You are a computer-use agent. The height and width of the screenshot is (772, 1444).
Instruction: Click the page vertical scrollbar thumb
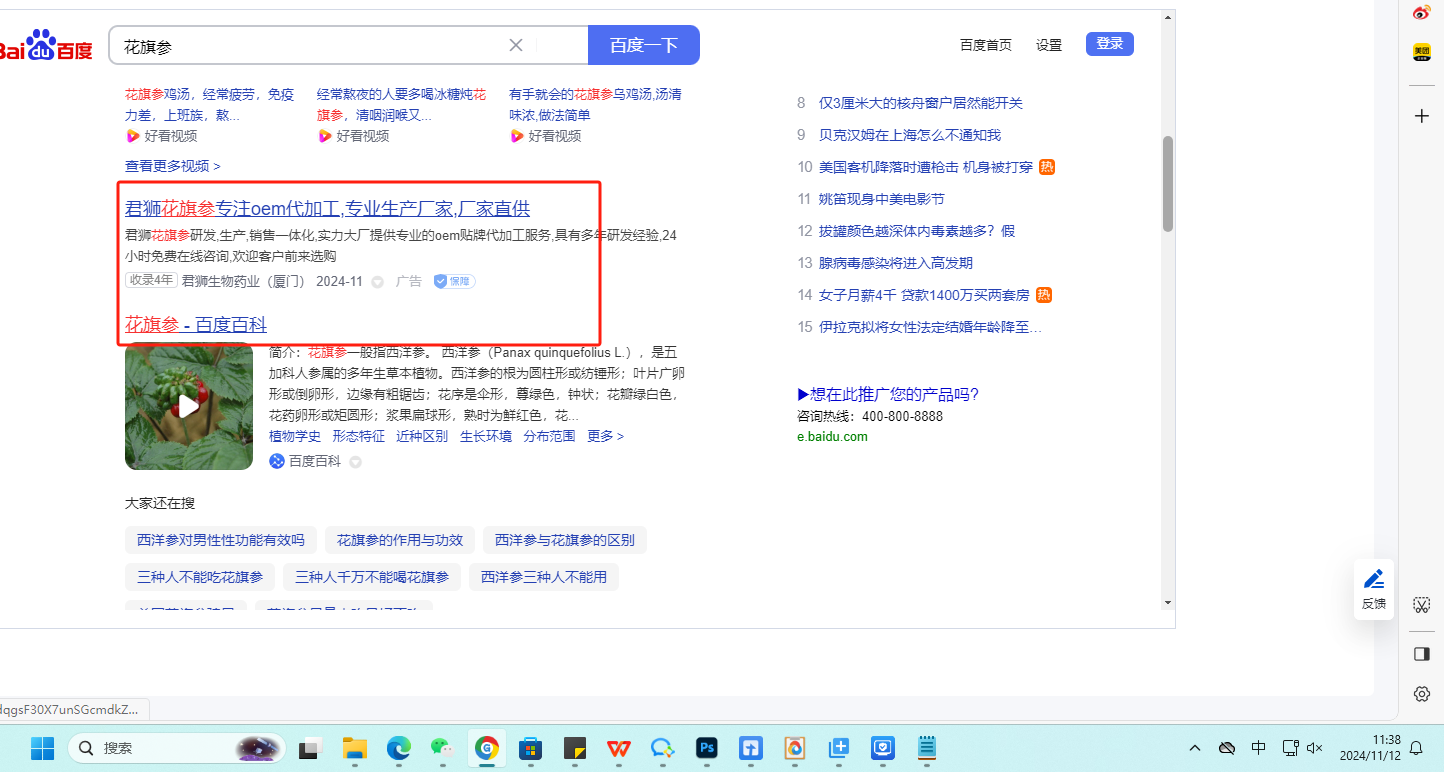(1167, 184)
